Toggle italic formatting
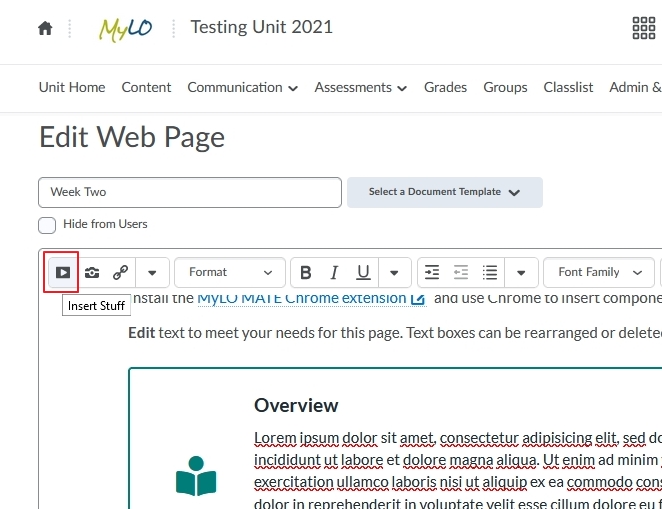 tap(334, 272)
